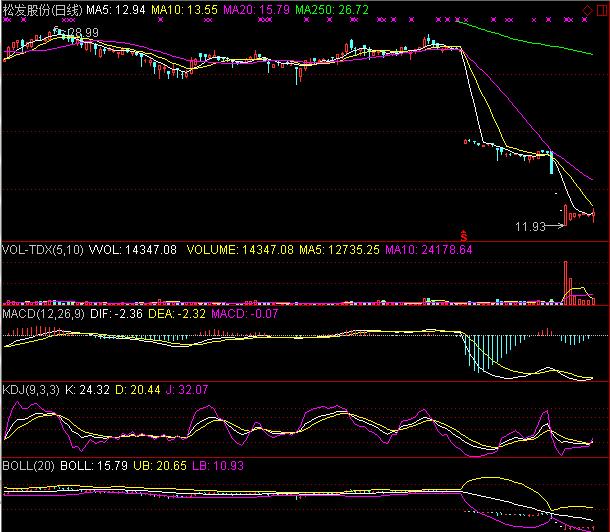Click the red S marker on price chart
Image resolution: width=610 pixels, height=532 pixels.
click(x=463, y=236)
